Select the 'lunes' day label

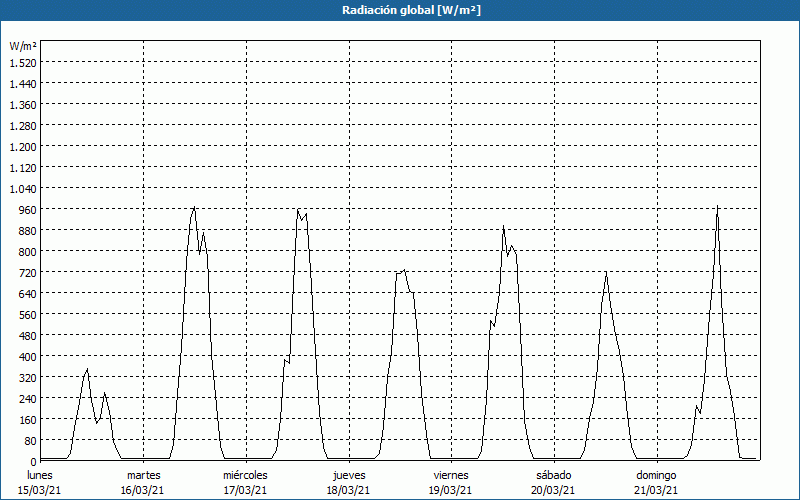pos(40,475)
